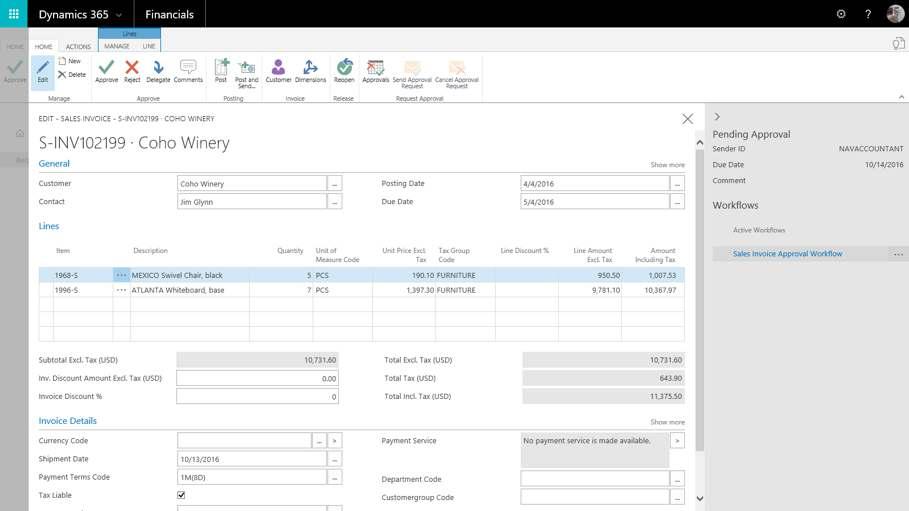
Task: Open Sales Invoice Approval Workflow link
Action: point(787,253)
